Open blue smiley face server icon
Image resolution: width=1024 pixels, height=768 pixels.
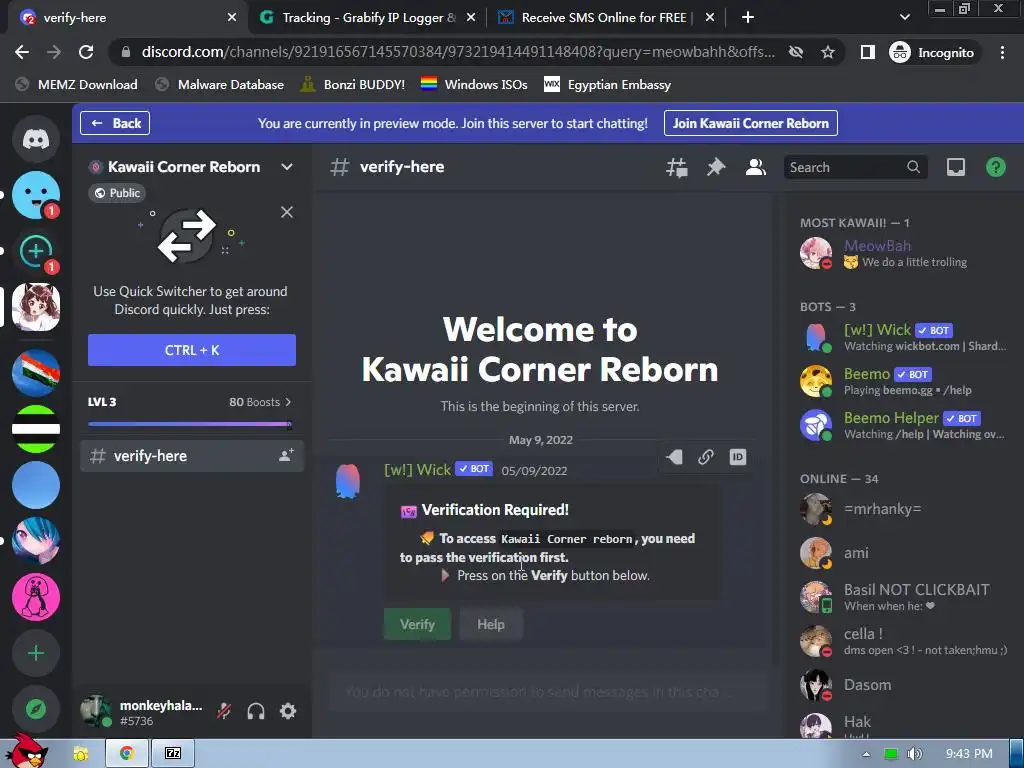click(36, 195)
